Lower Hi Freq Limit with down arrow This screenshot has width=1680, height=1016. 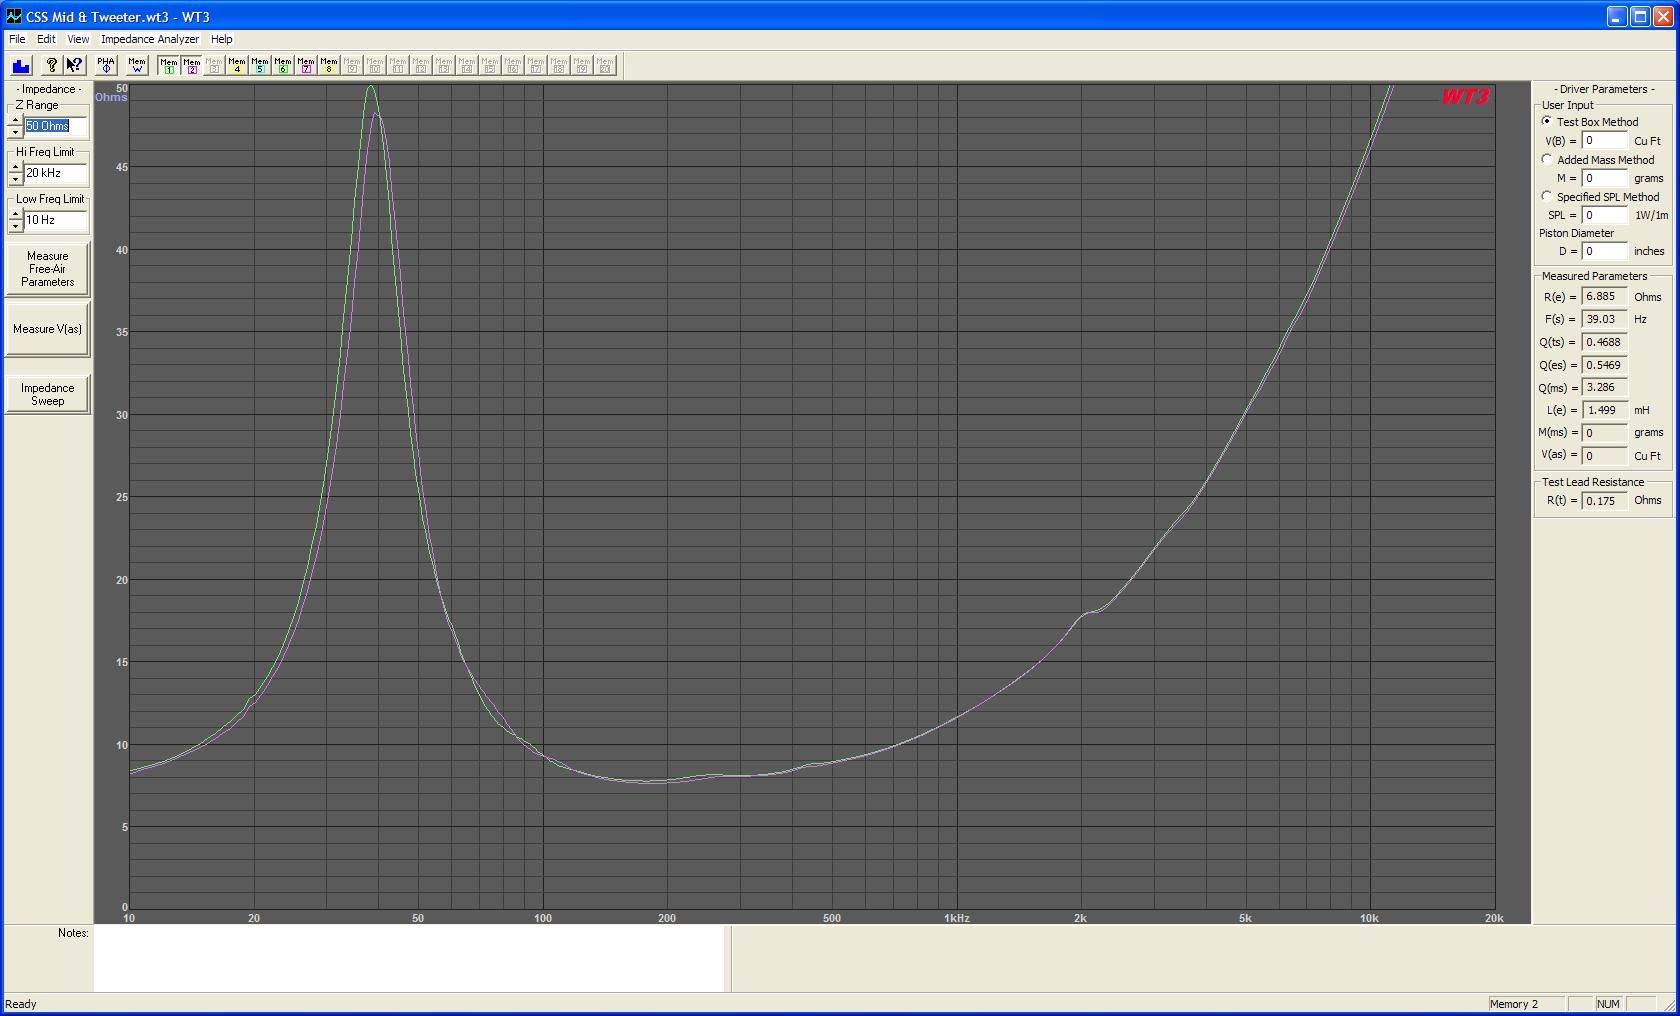pyautogui.click(x=15, y=179)
